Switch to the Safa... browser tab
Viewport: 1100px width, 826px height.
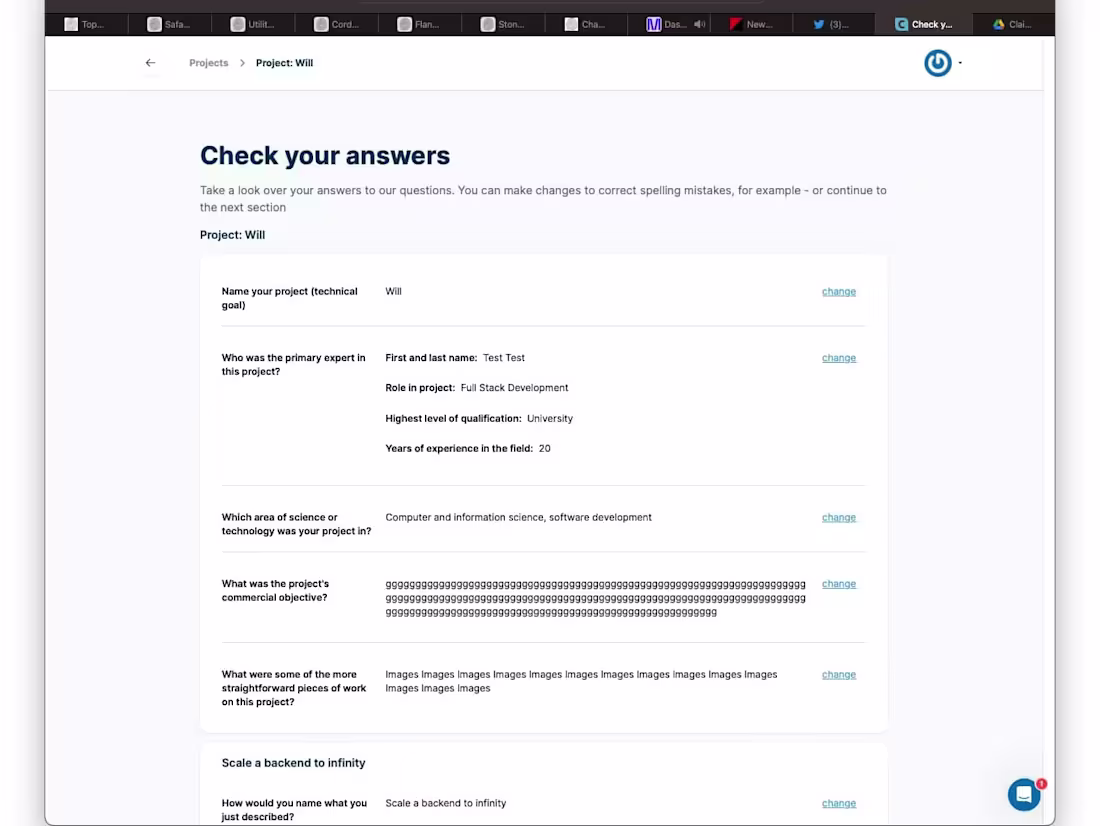tap(169, 24)
